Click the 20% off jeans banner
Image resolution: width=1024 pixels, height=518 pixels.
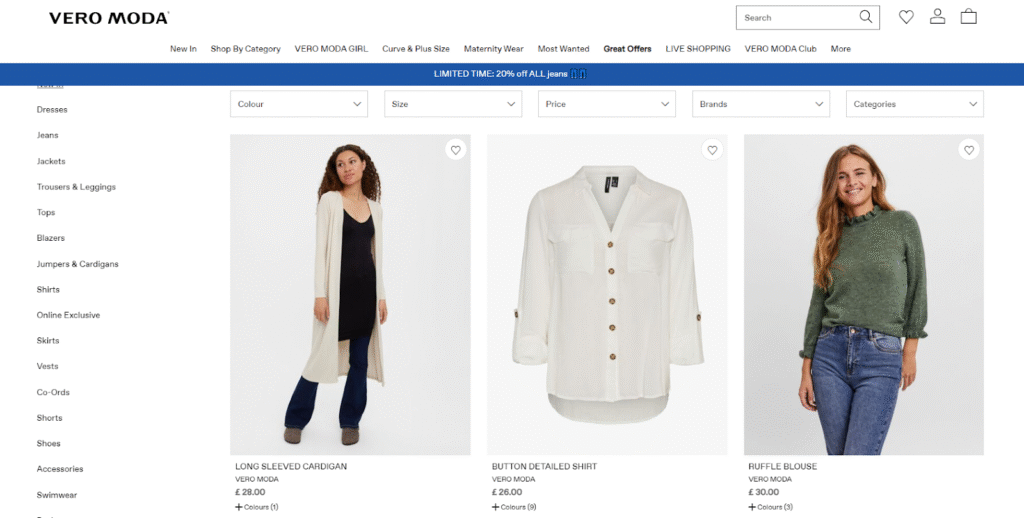512,74
